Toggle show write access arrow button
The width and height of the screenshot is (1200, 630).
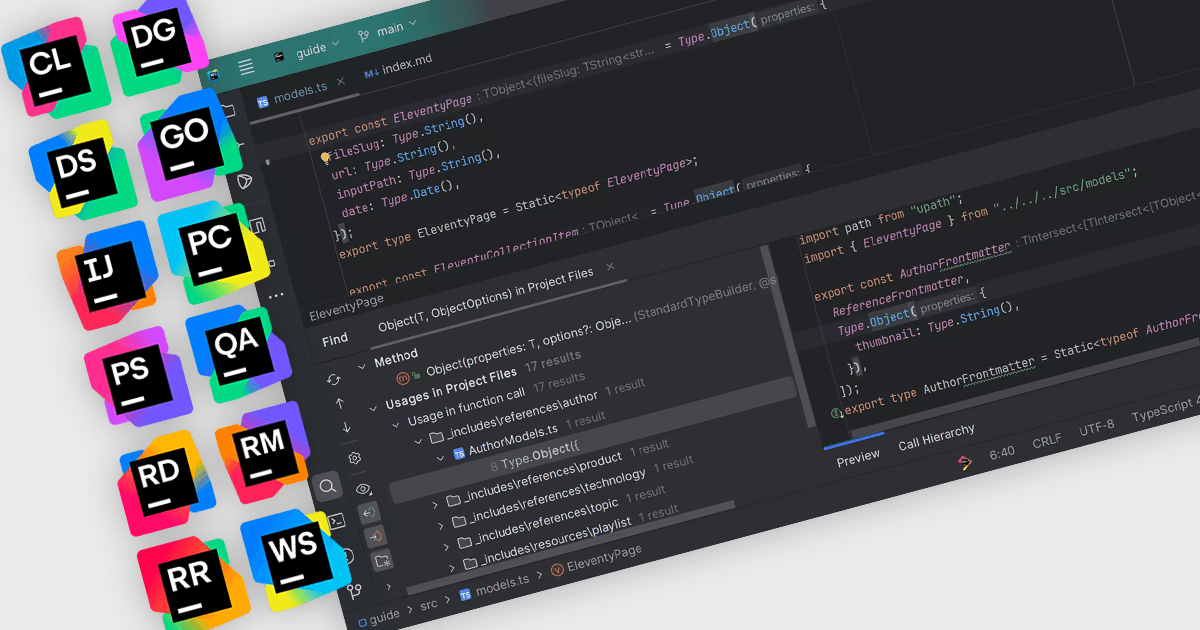point(375,536)
